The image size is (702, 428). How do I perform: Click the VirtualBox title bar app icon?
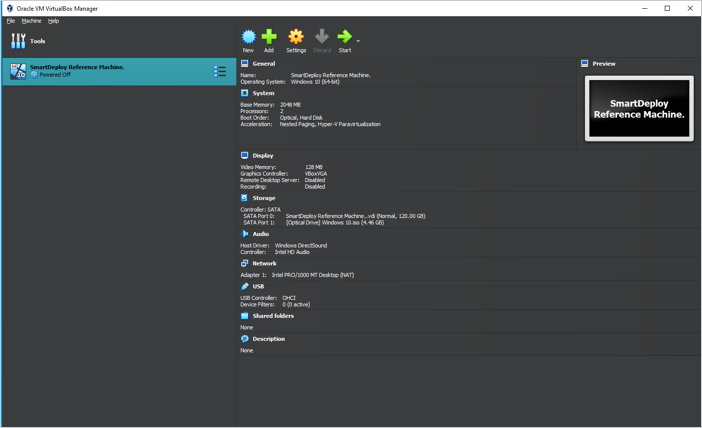[x=9, y=9]
